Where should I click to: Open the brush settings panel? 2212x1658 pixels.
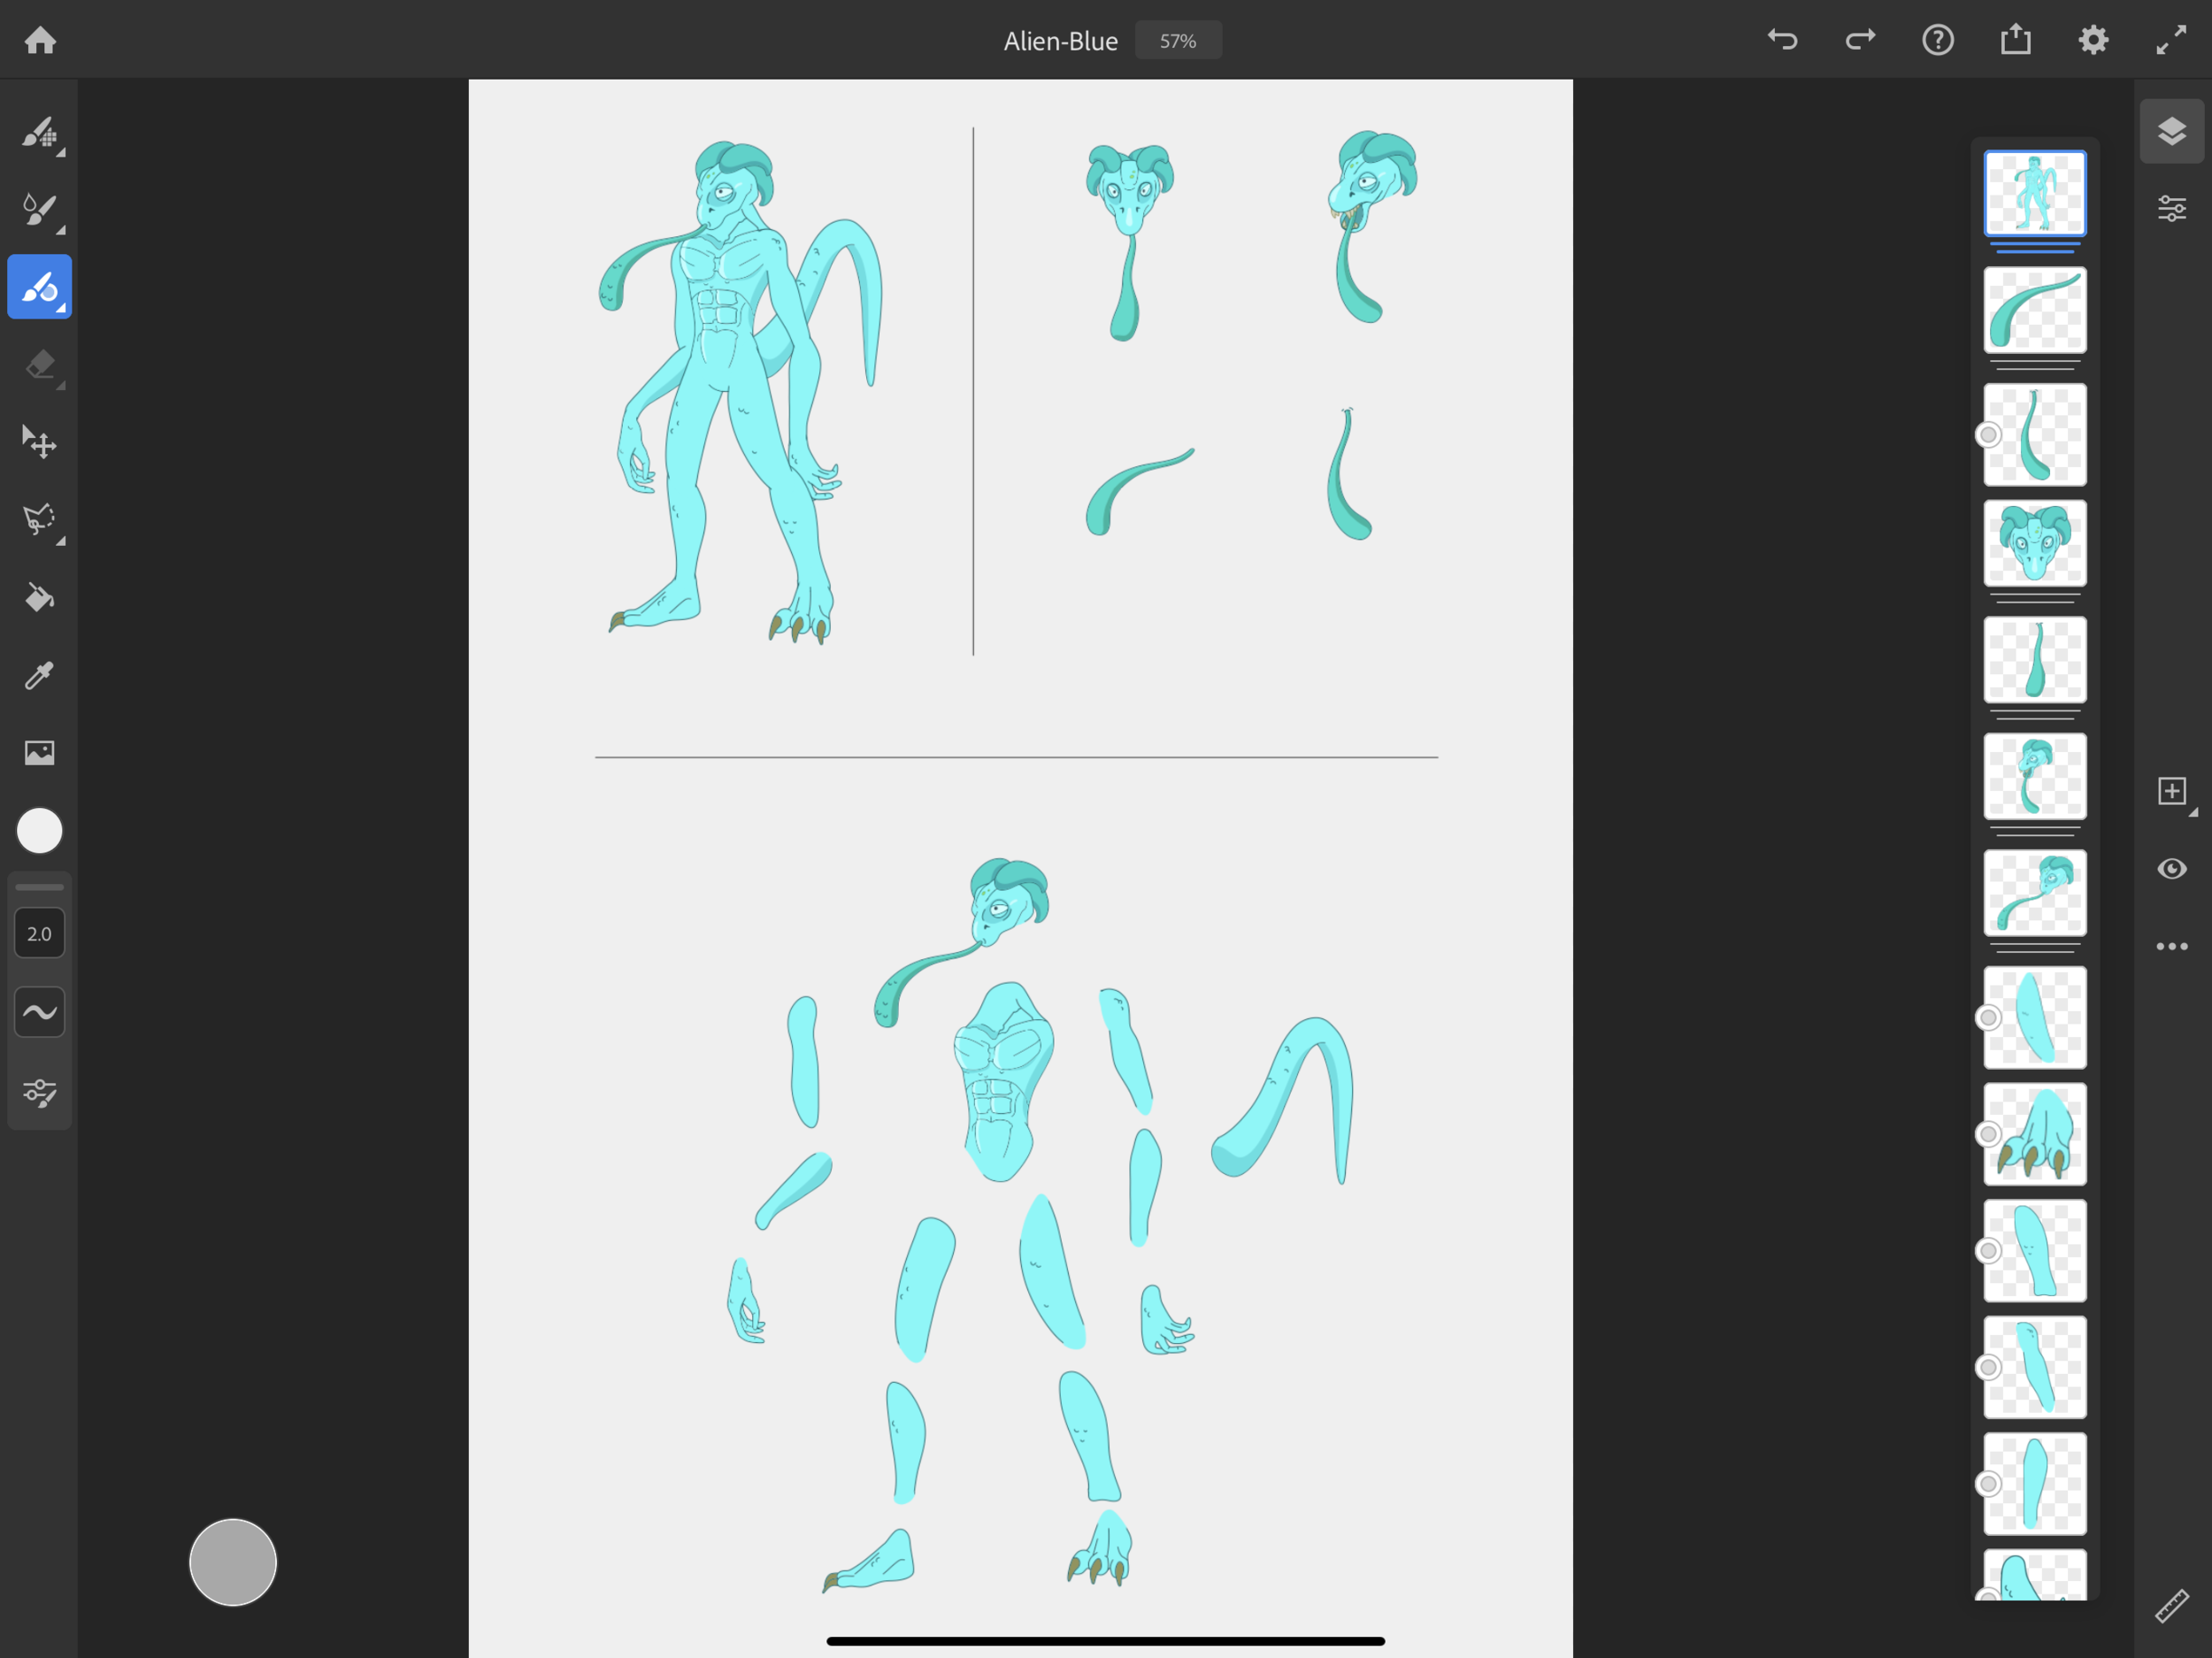tap(39, 1091)
